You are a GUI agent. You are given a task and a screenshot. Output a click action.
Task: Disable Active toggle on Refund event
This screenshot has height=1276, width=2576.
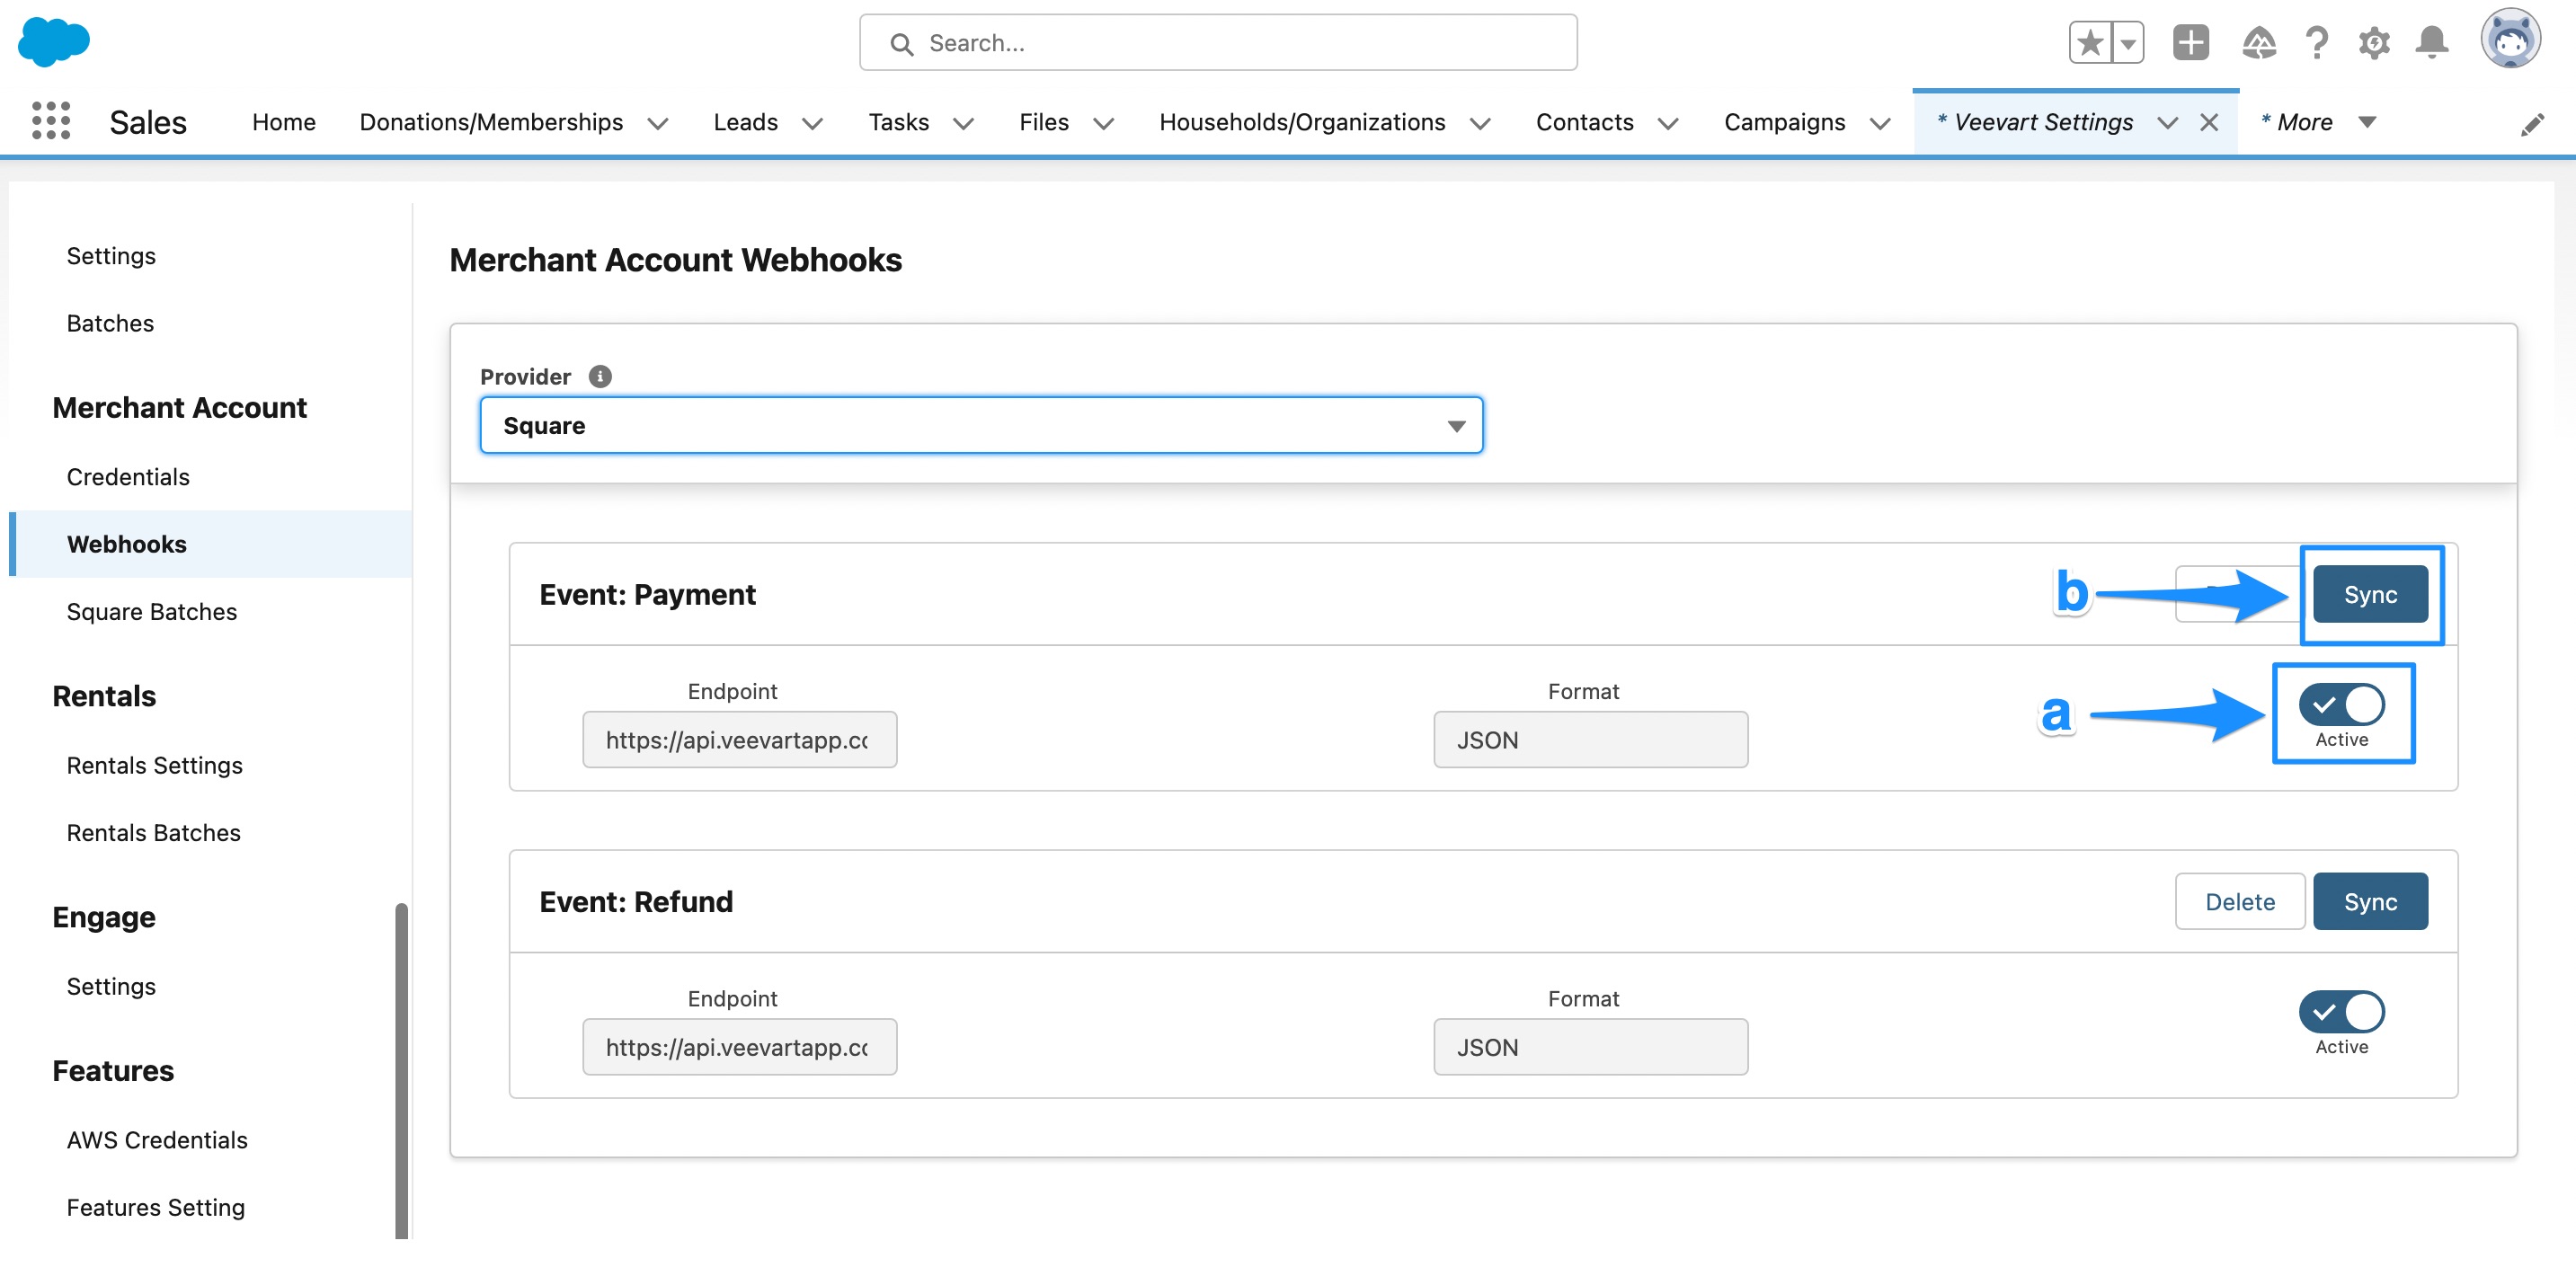point(2343,1011)
